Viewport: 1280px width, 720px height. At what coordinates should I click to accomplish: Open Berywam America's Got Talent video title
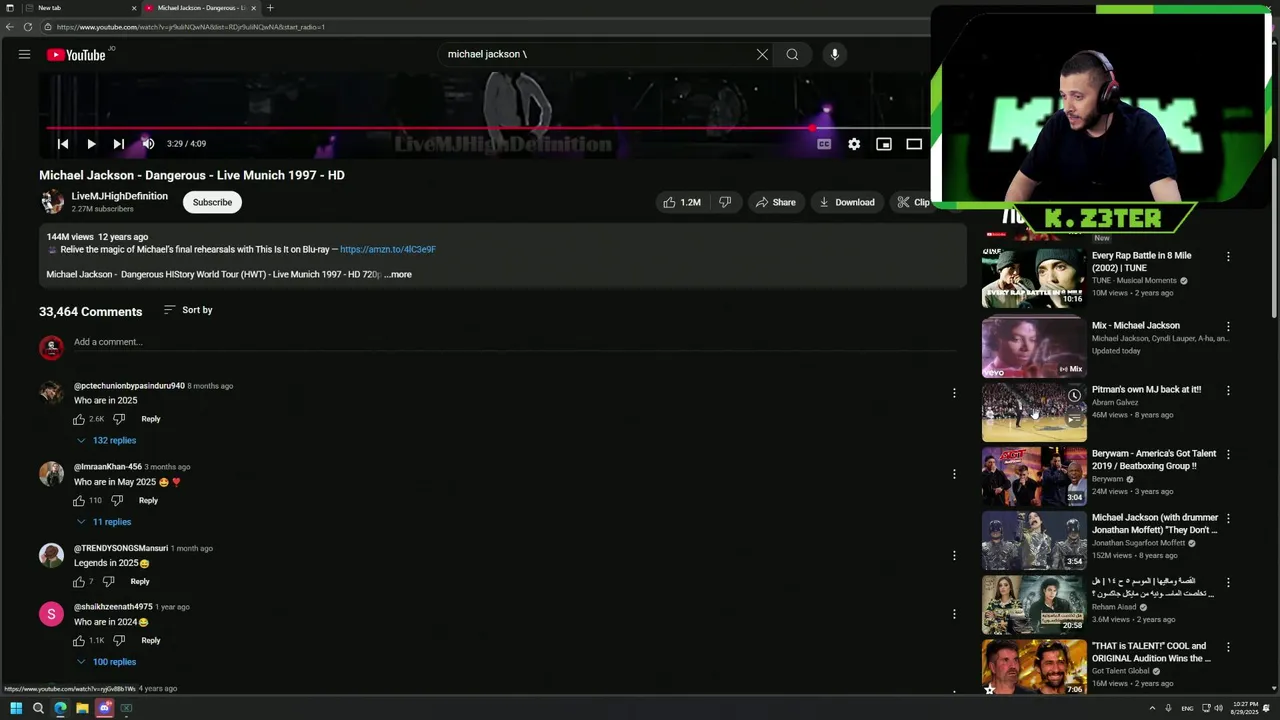[1154, 460]
